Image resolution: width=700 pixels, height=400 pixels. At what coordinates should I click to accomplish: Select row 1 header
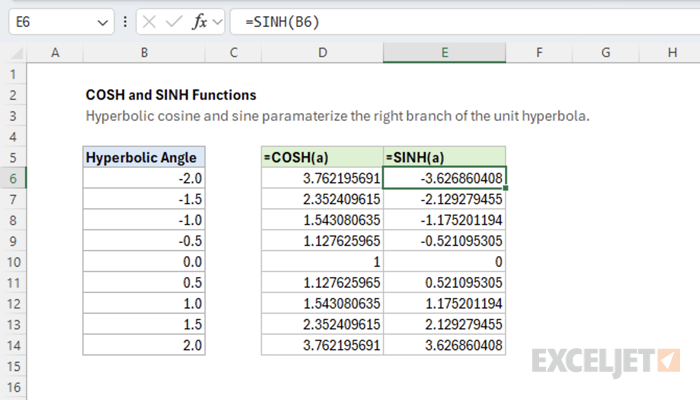13,74
